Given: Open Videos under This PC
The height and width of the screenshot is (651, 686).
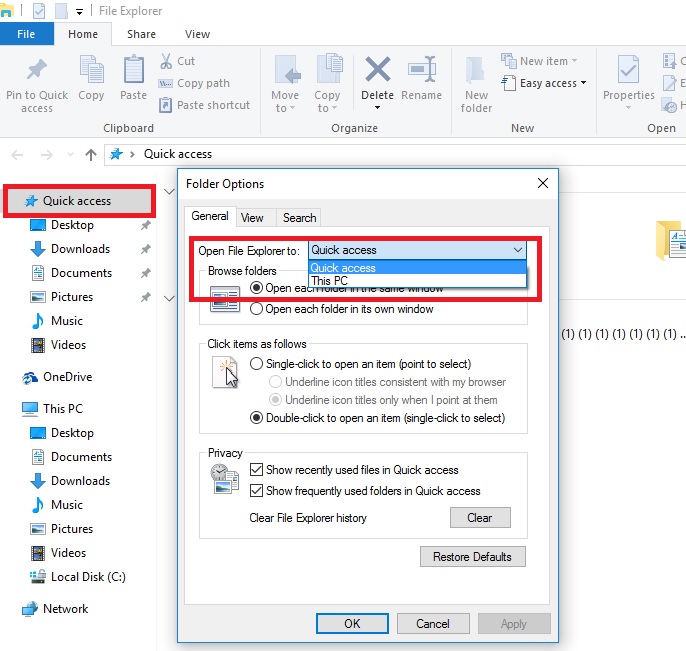Looking at the screenshot, I should (x=68, y=553).
